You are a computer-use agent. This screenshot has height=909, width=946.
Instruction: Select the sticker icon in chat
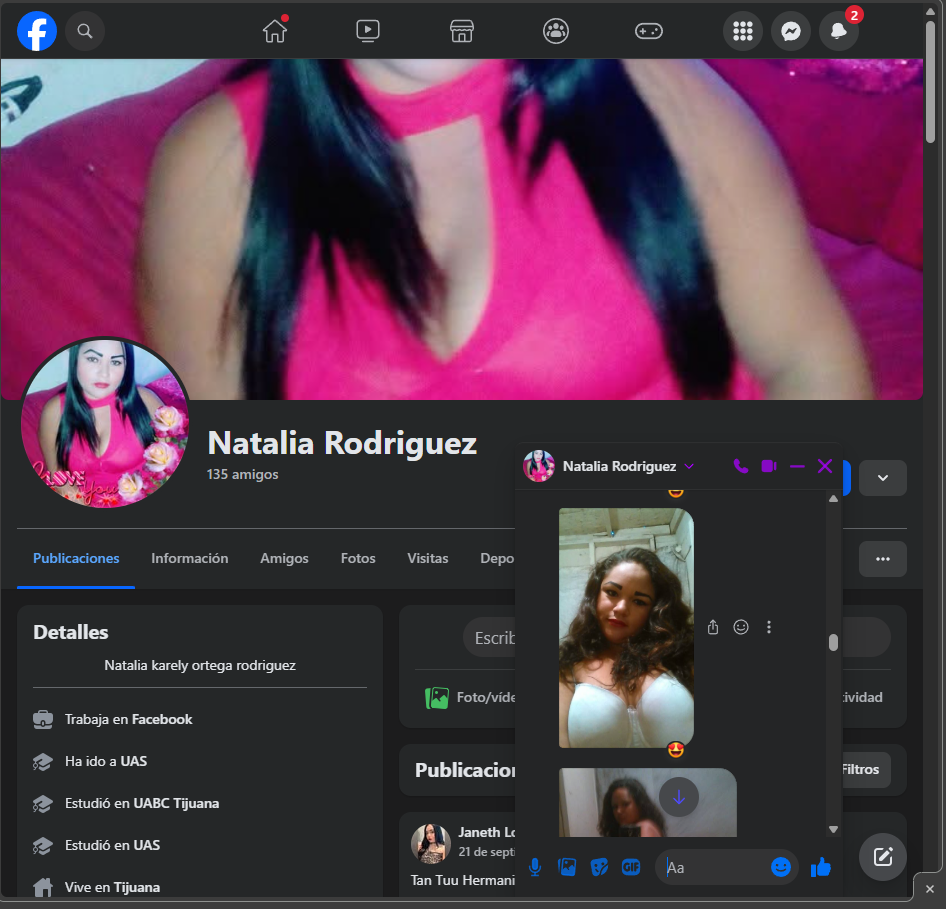point(599,867)
